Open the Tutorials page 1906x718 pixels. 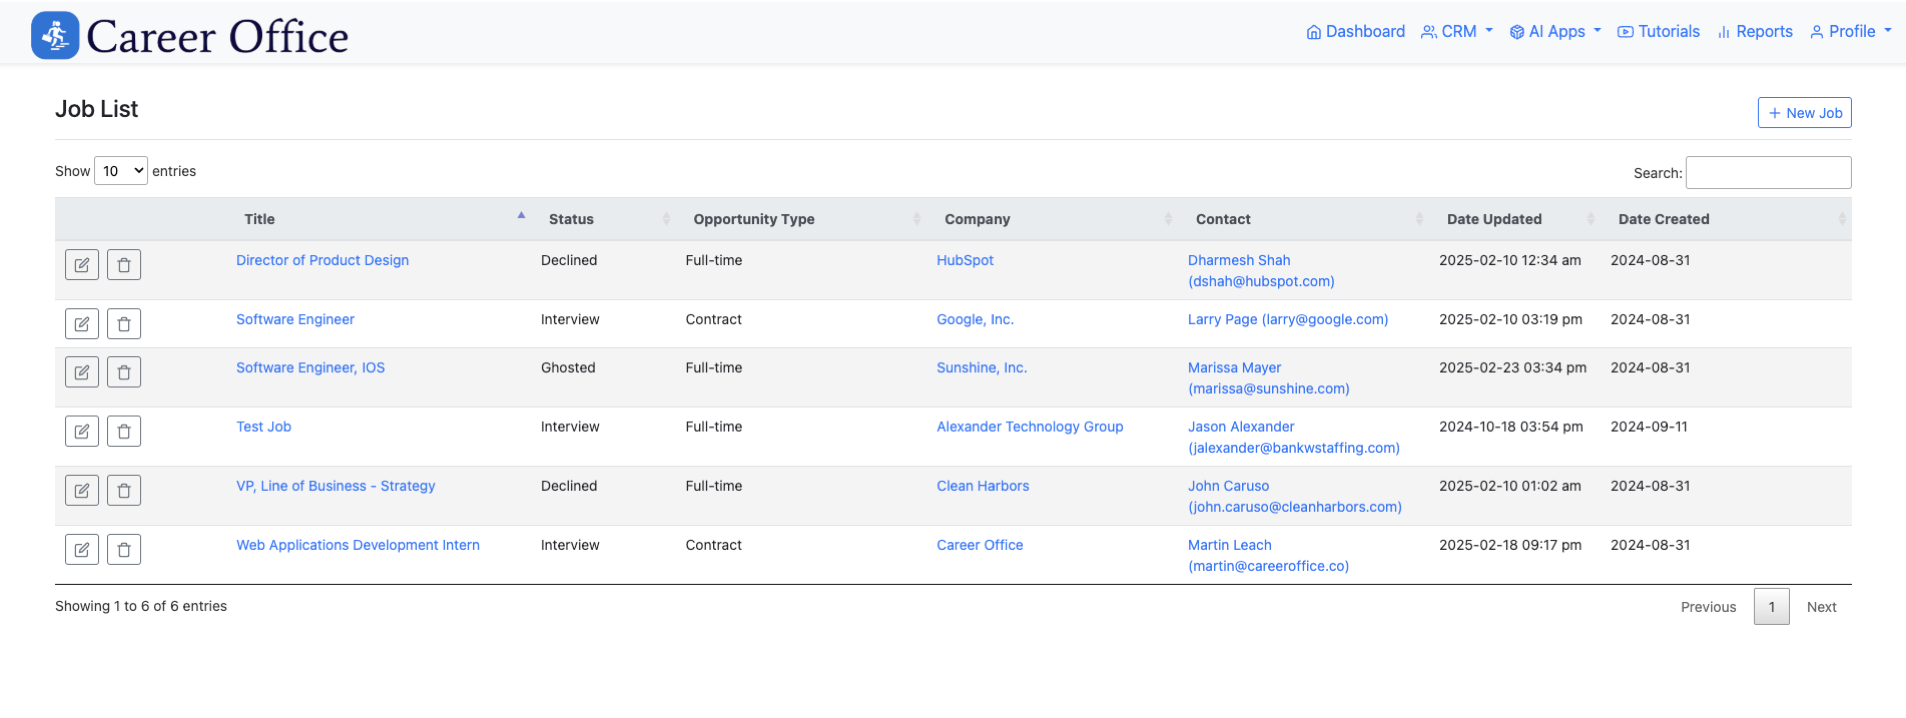pyautogui.click(x=1659, y=32)
